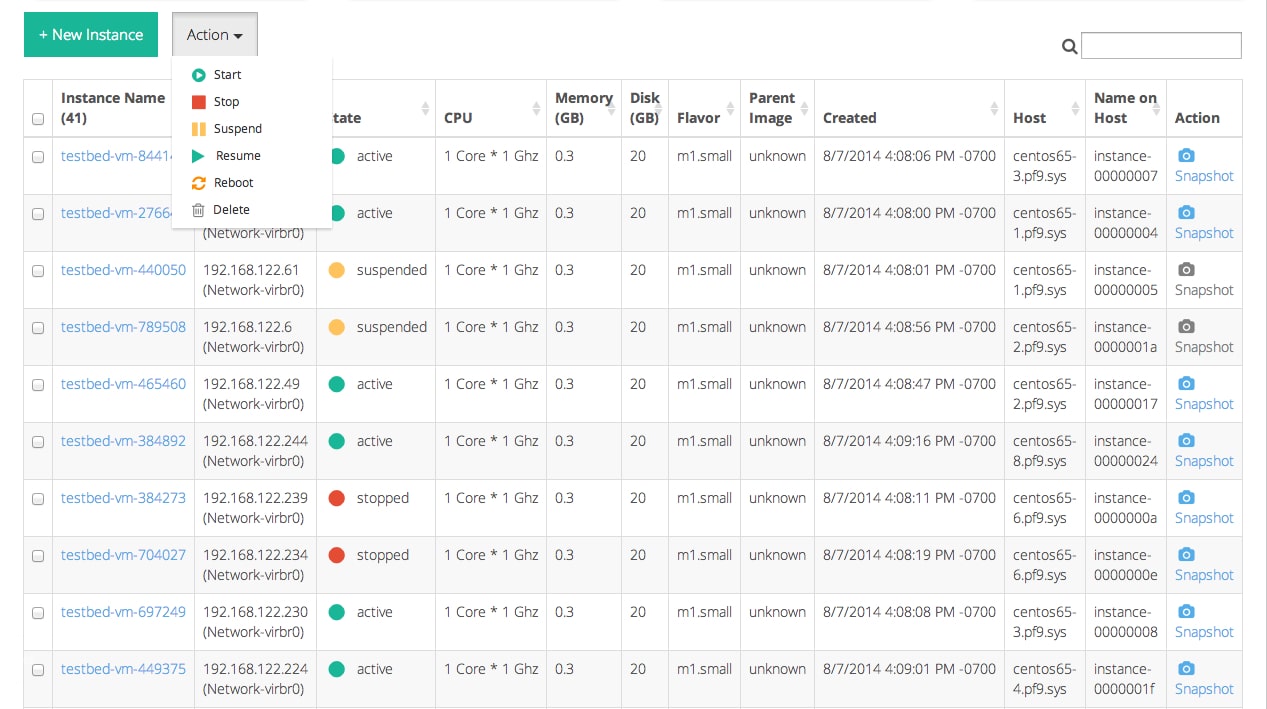
Task: Click yellow suspended dot for testbed-vm-789508
Action: [x=337, y=327]
